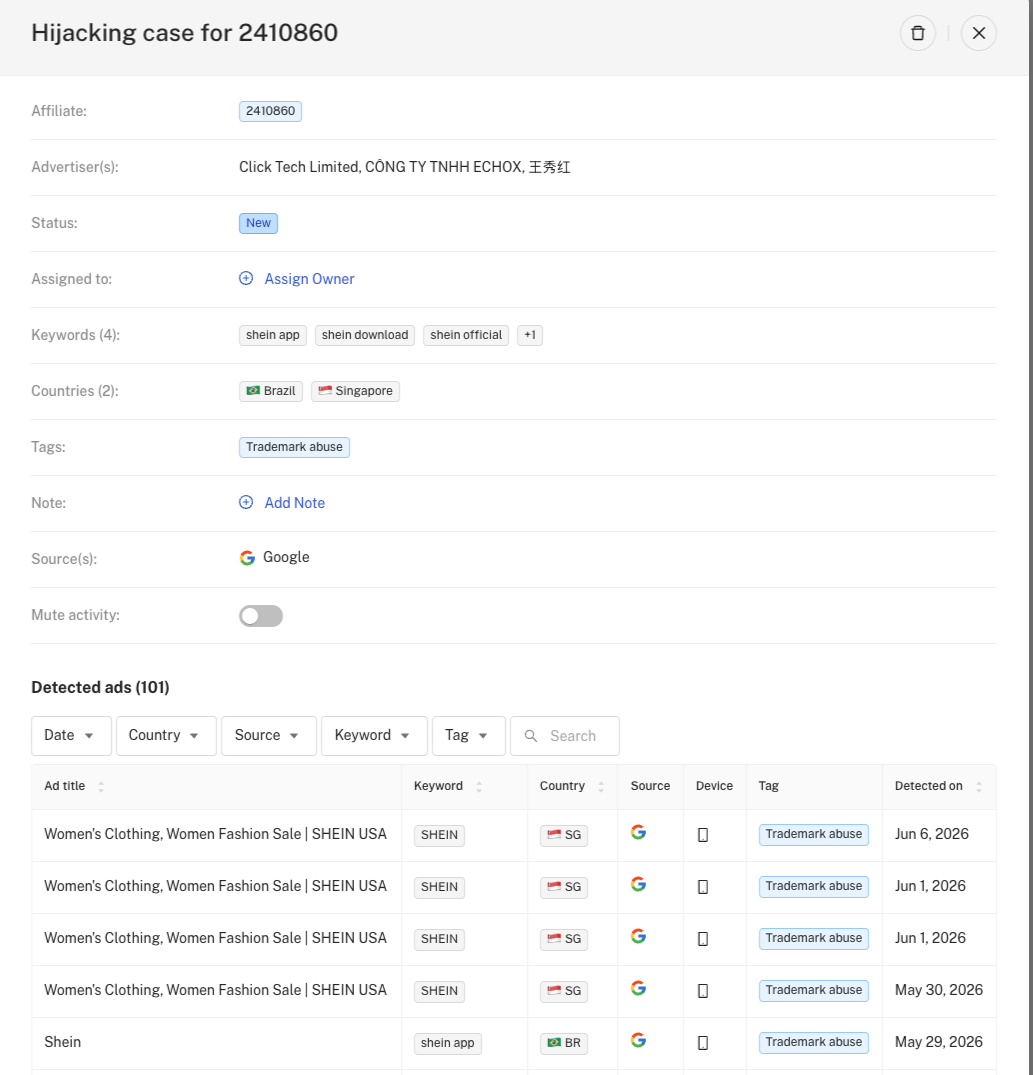Click the Google logo in the Source(s) row
Viewport: 1033px width, 1075px height.
pyautogui.click(x=247, y=558)
